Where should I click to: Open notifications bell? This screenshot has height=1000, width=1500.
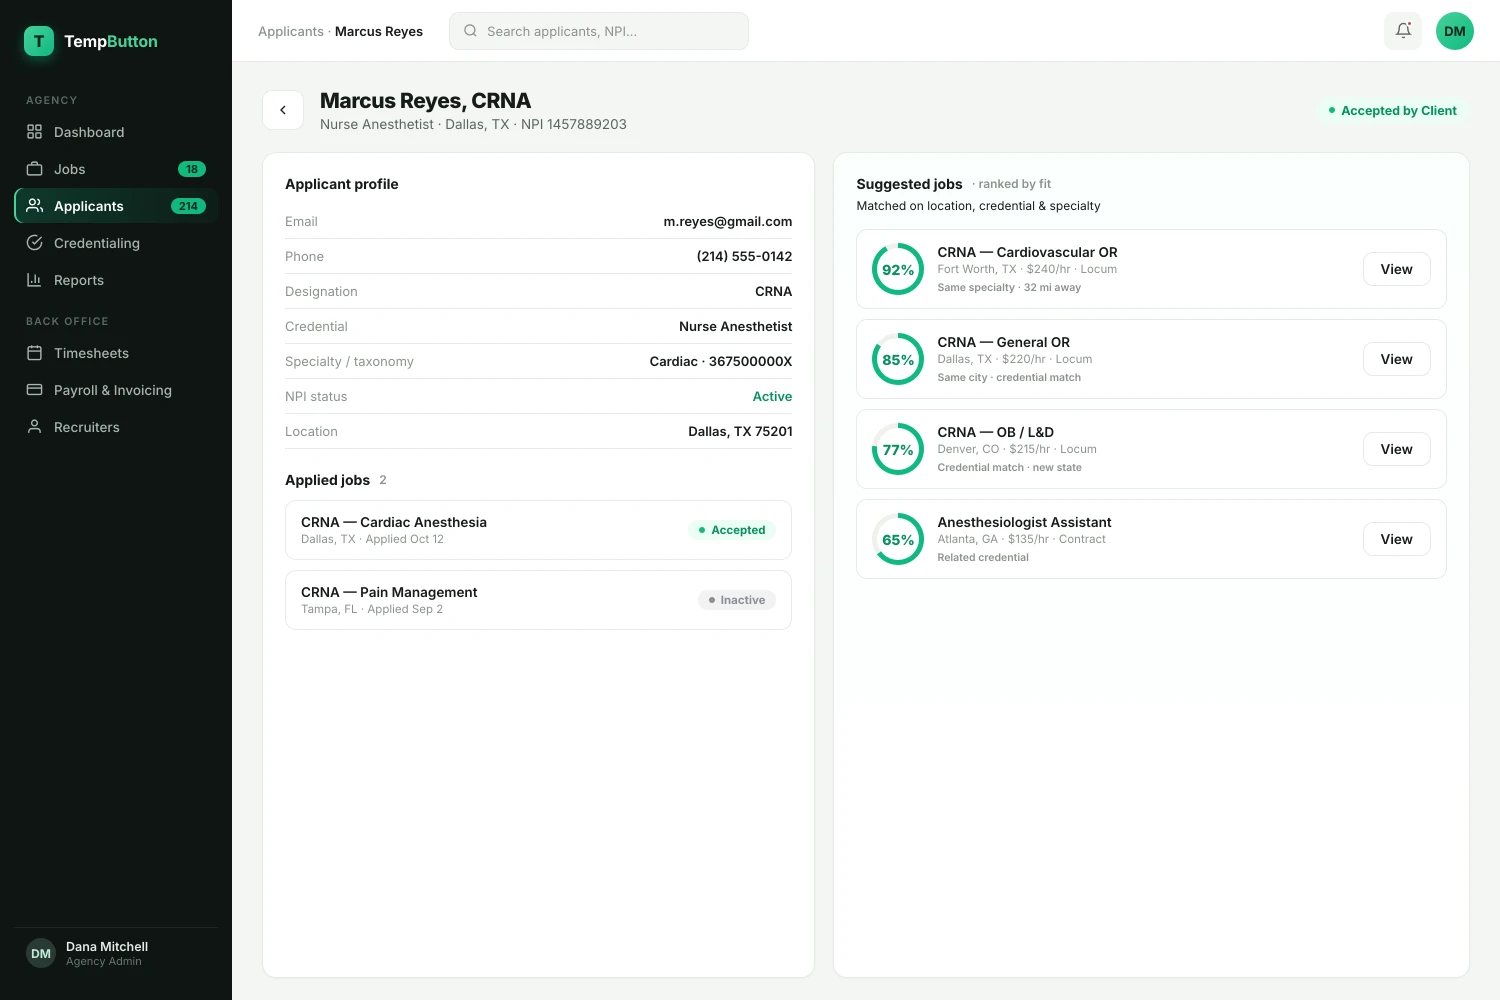click(x=1403, y=31)
